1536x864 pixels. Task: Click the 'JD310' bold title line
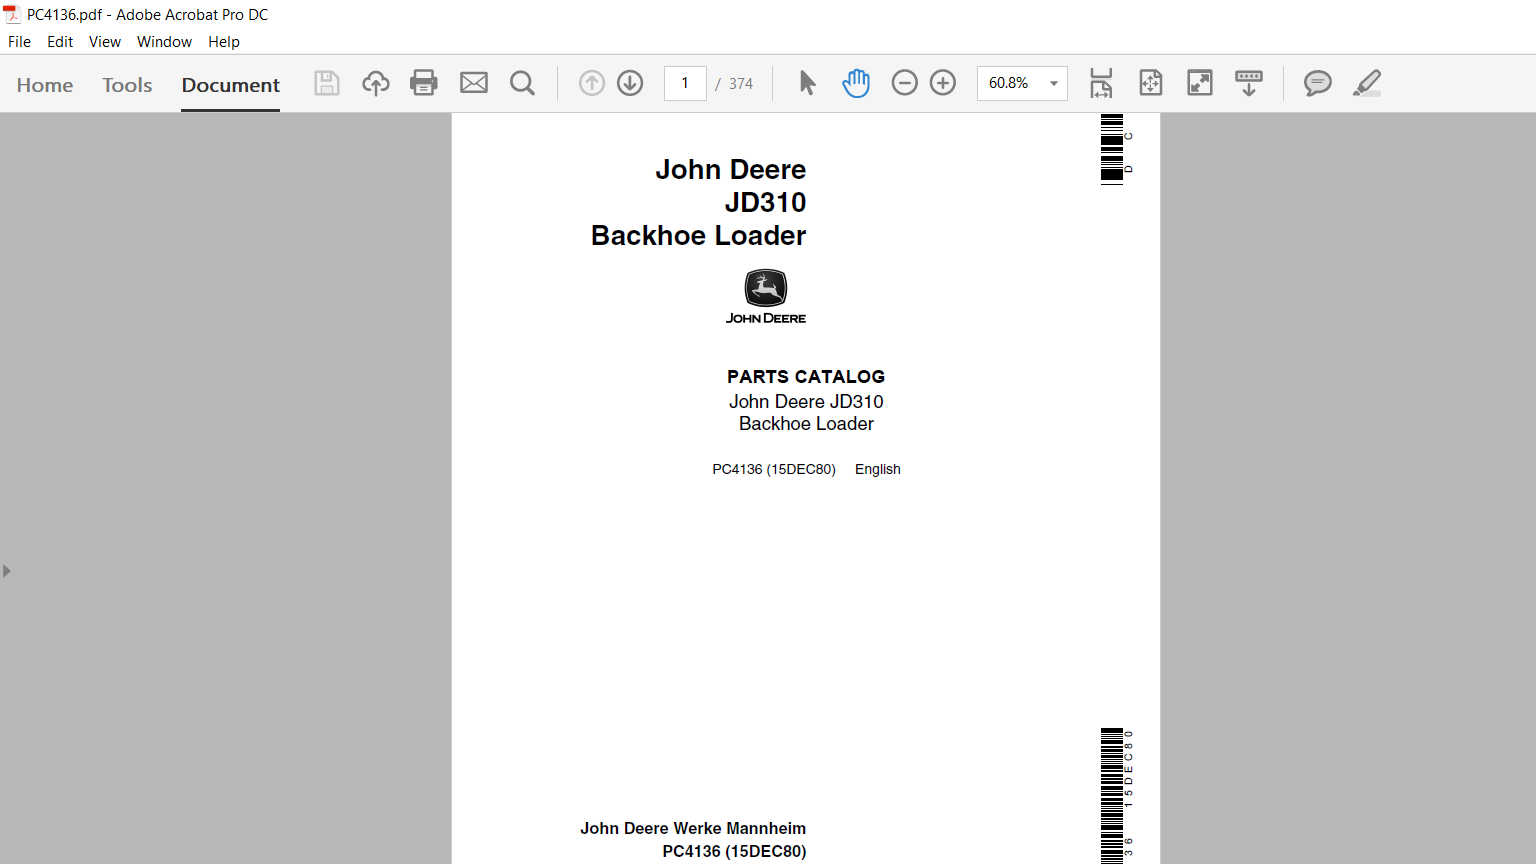(x=765, y=202)
